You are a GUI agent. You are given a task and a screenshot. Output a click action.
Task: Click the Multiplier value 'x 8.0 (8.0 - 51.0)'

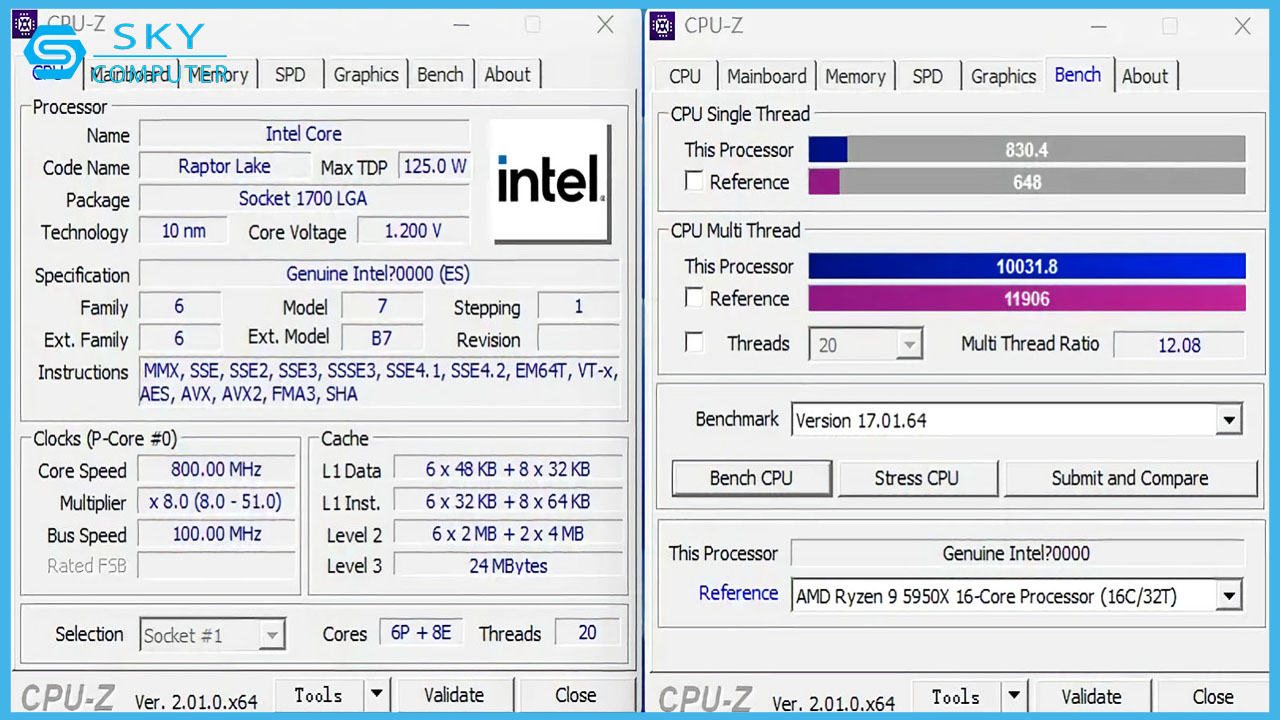click(217, 502)
